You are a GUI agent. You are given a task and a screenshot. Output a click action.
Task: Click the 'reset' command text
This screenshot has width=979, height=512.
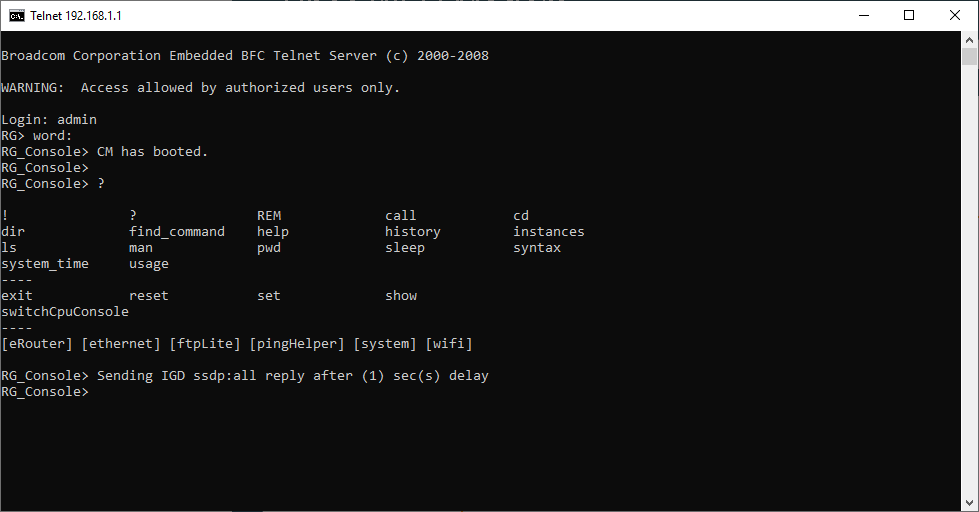149,296
